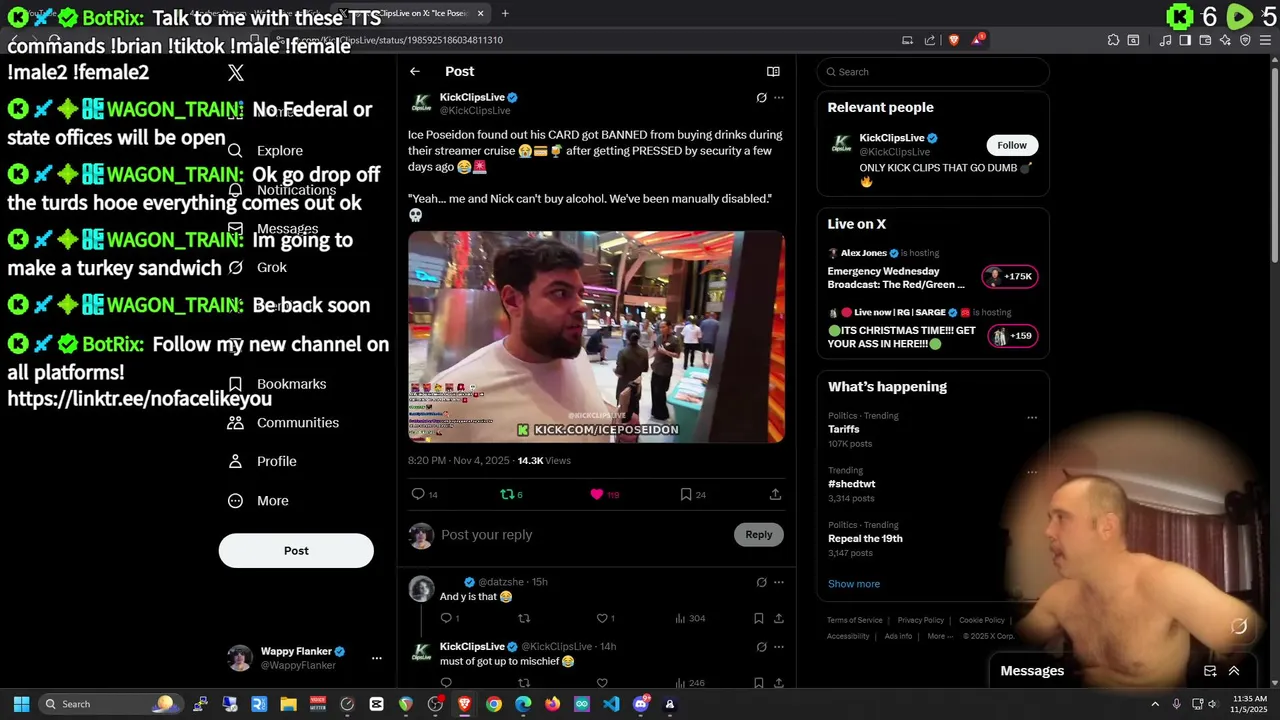Open Privacy Policy footer link
The height and width of the screenshot is (720, 1280).
(x=921, y=620)
